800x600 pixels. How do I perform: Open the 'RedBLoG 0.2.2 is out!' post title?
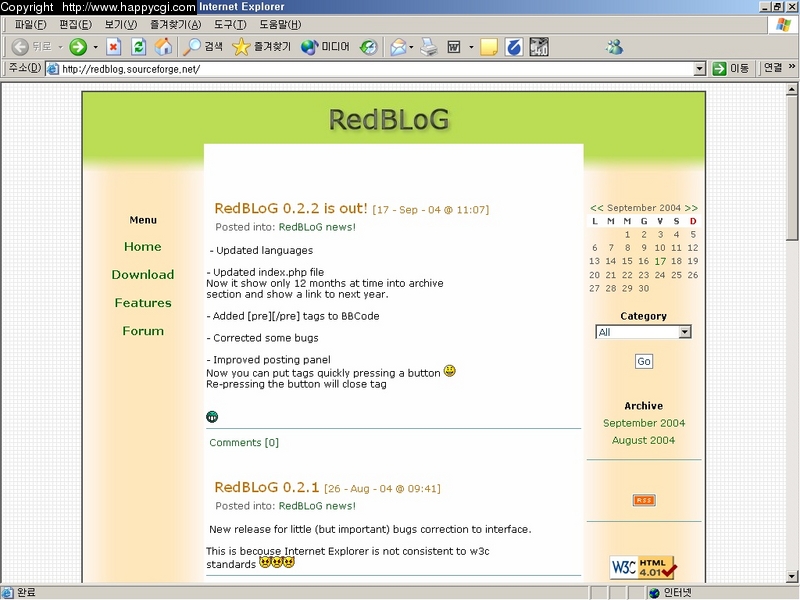click(291, 208)
